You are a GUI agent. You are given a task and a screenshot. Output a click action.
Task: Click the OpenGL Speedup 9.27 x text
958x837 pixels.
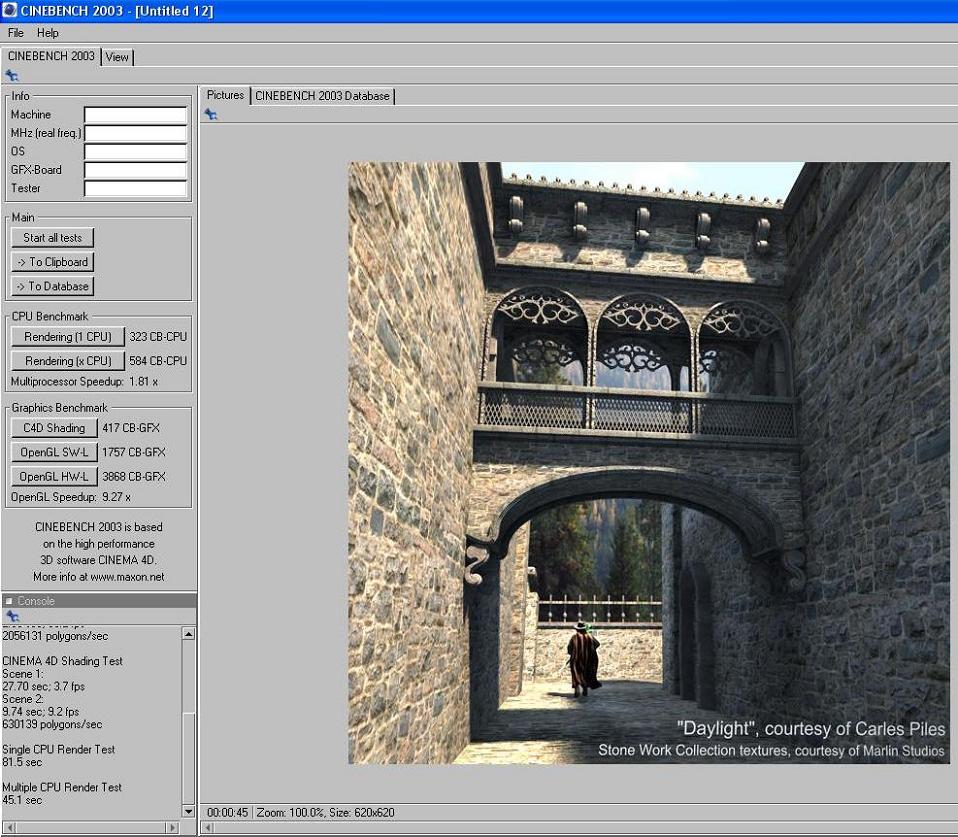coord(71,497)
